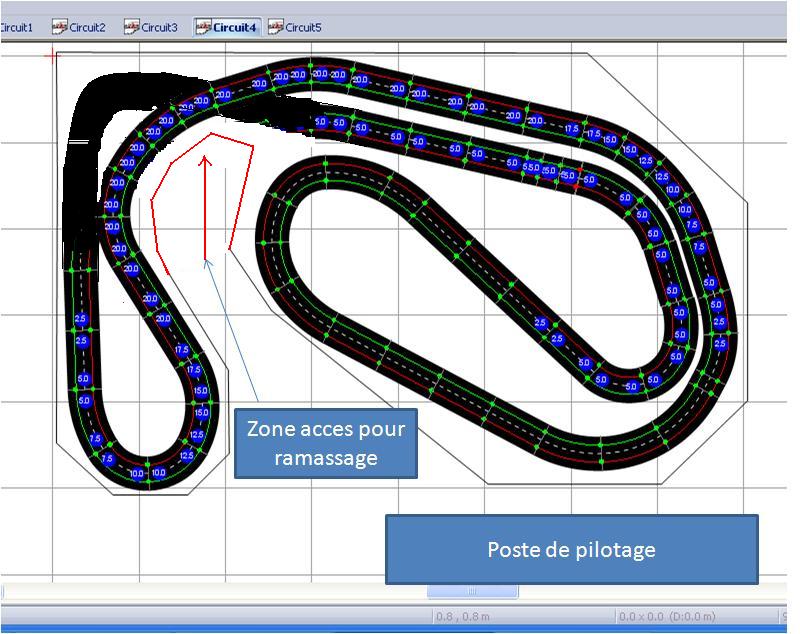Click the red origin cross marker
Image resolution: width=800 pixels, height=634 pixels.
pyautogui.click(x=51, y=56)
